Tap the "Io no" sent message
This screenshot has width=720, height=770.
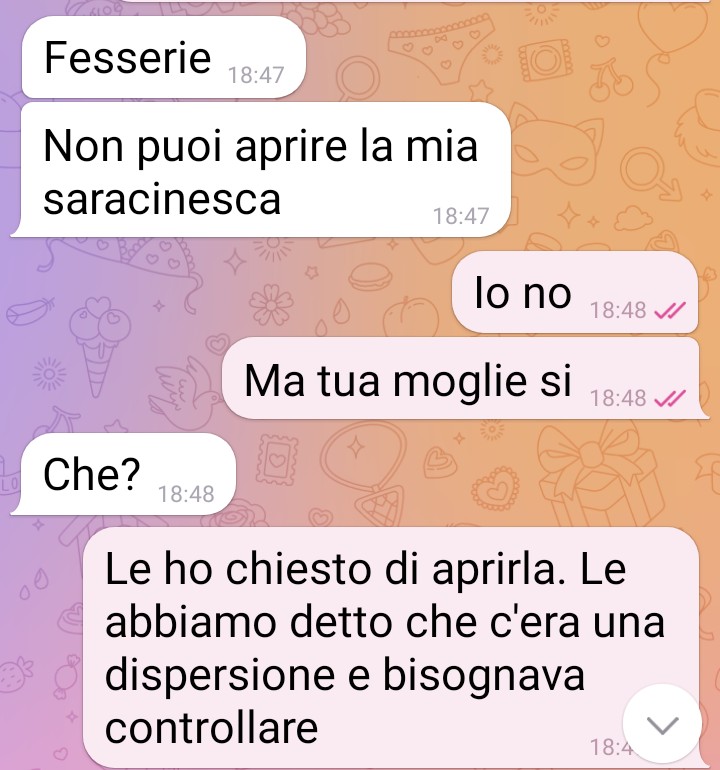575,292
